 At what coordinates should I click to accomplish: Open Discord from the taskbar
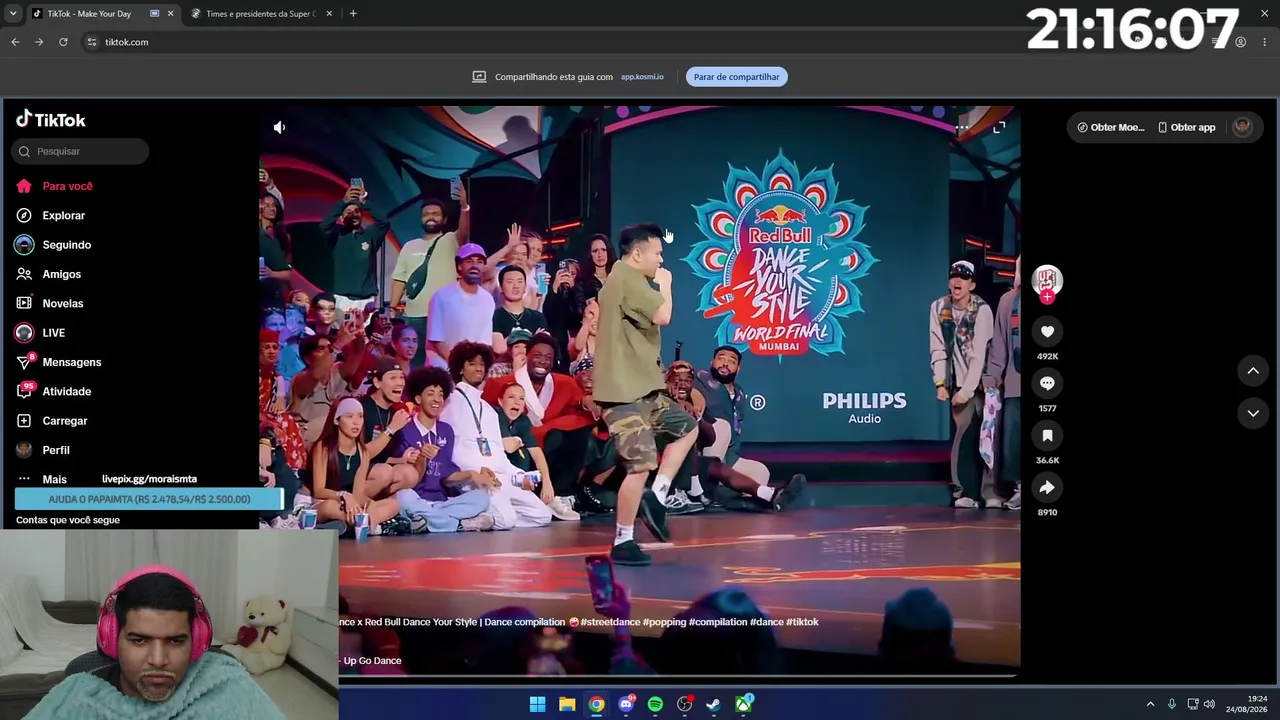(626, 705)
